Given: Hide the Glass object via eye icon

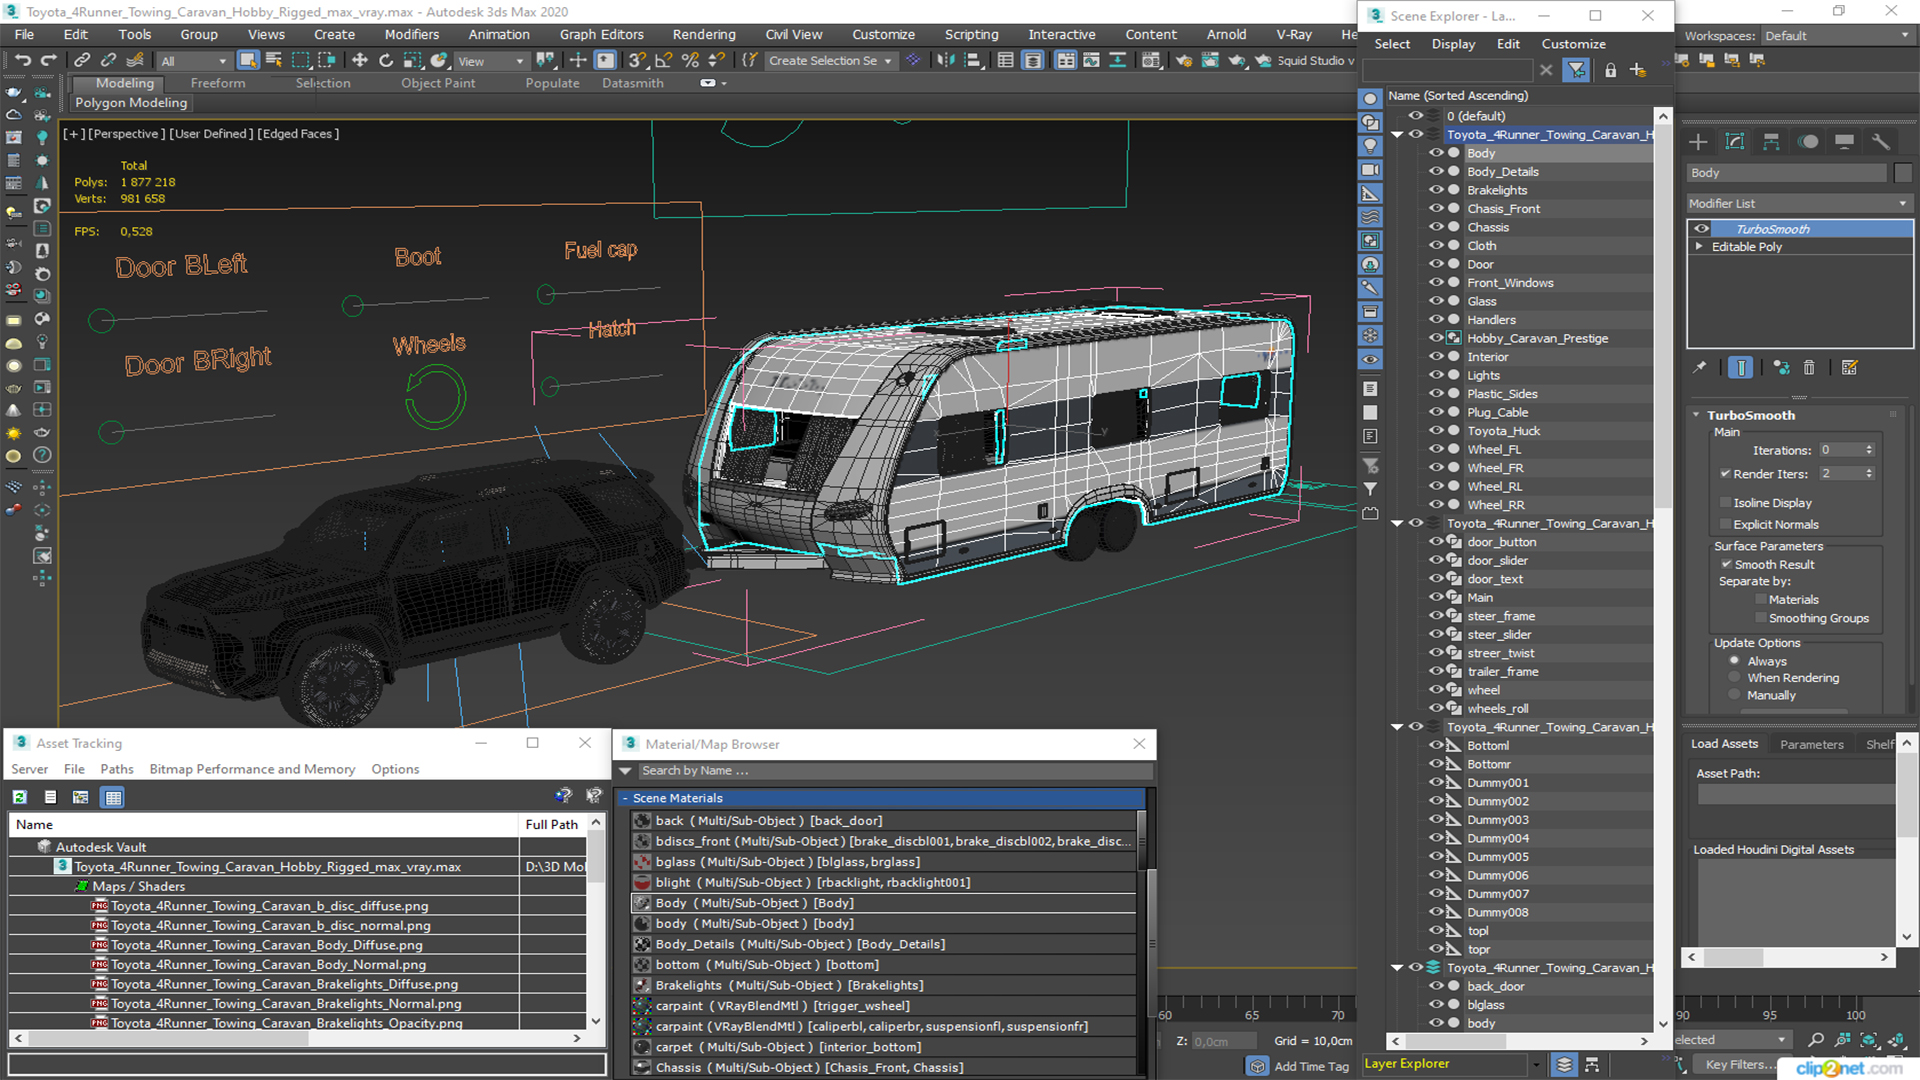Looking at the screenshot, I should (x=1436, y=301).
